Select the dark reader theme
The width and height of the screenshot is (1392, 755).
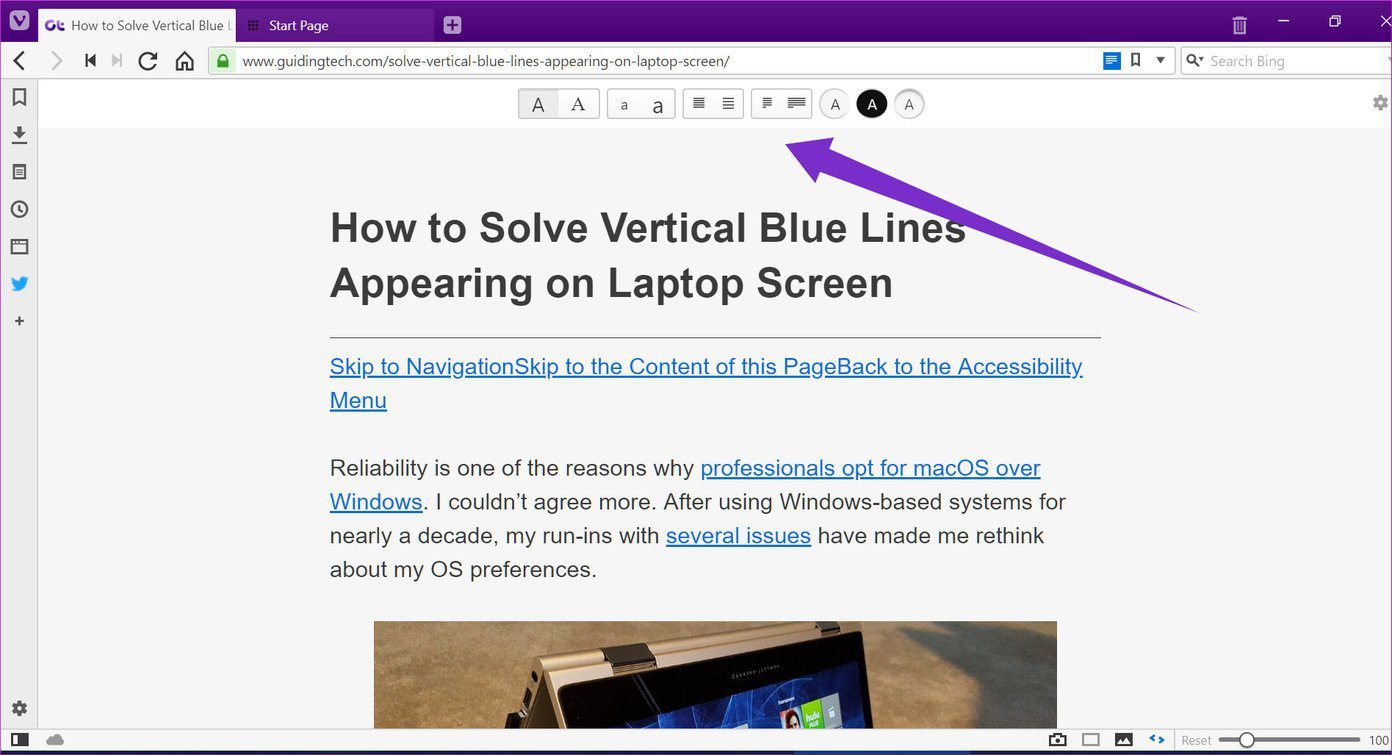872,104
